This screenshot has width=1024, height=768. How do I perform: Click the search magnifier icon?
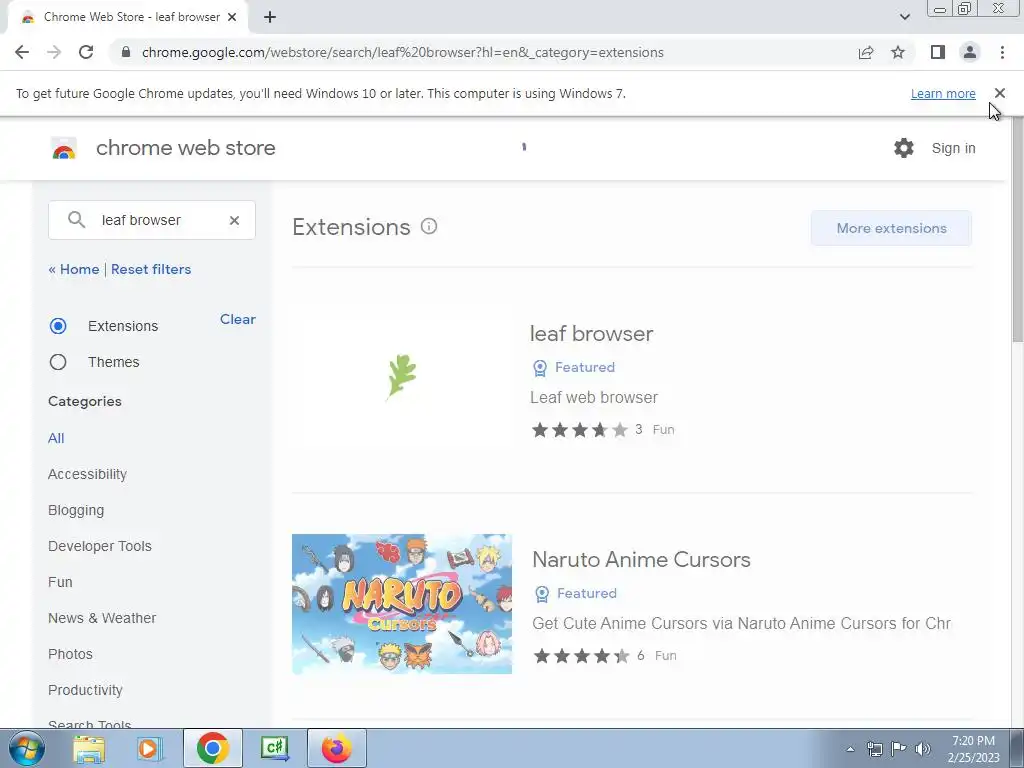pyautogui.click(x=76, y=219)
